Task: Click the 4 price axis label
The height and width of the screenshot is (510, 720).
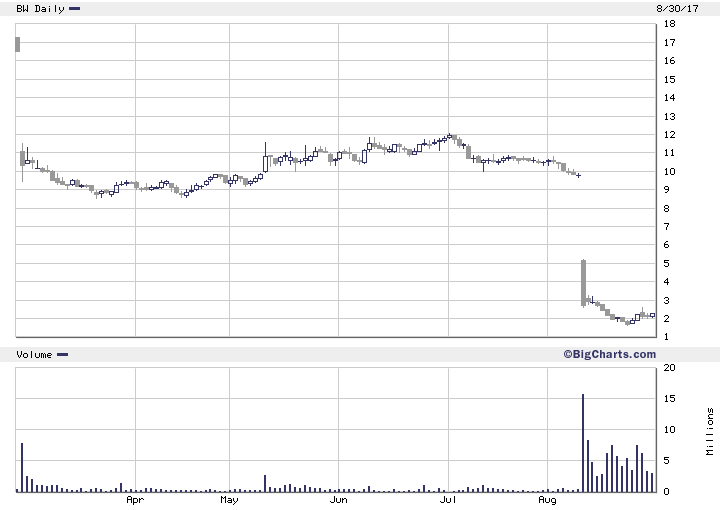Action: pyautogui.click(x=667, y=281)
